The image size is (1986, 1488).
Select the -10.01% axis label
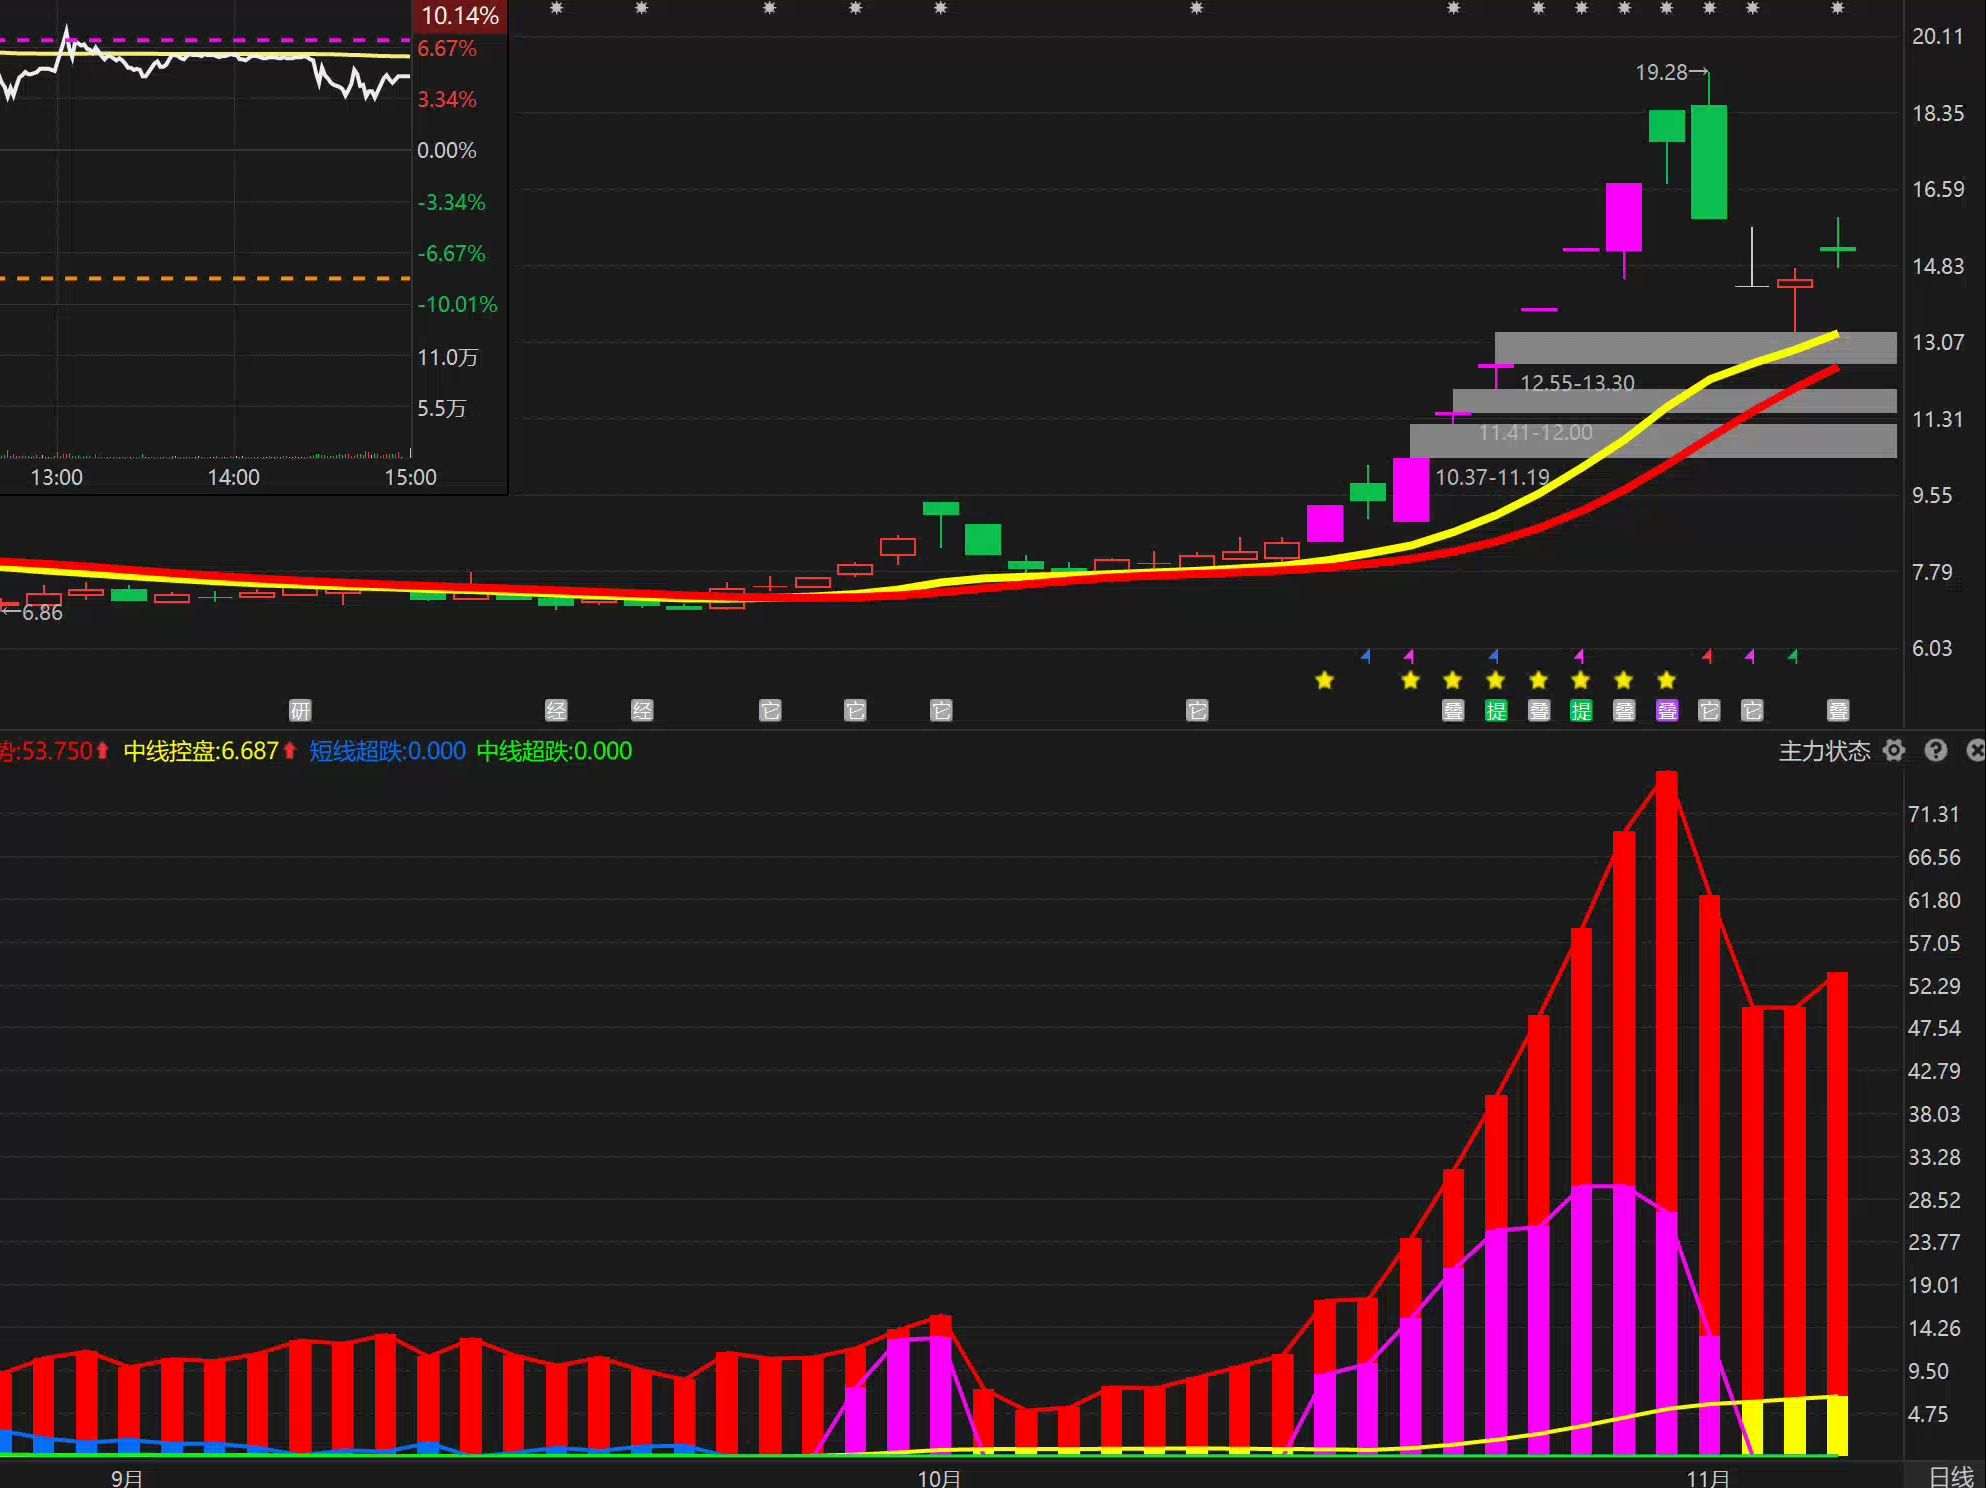coord(457,304)
